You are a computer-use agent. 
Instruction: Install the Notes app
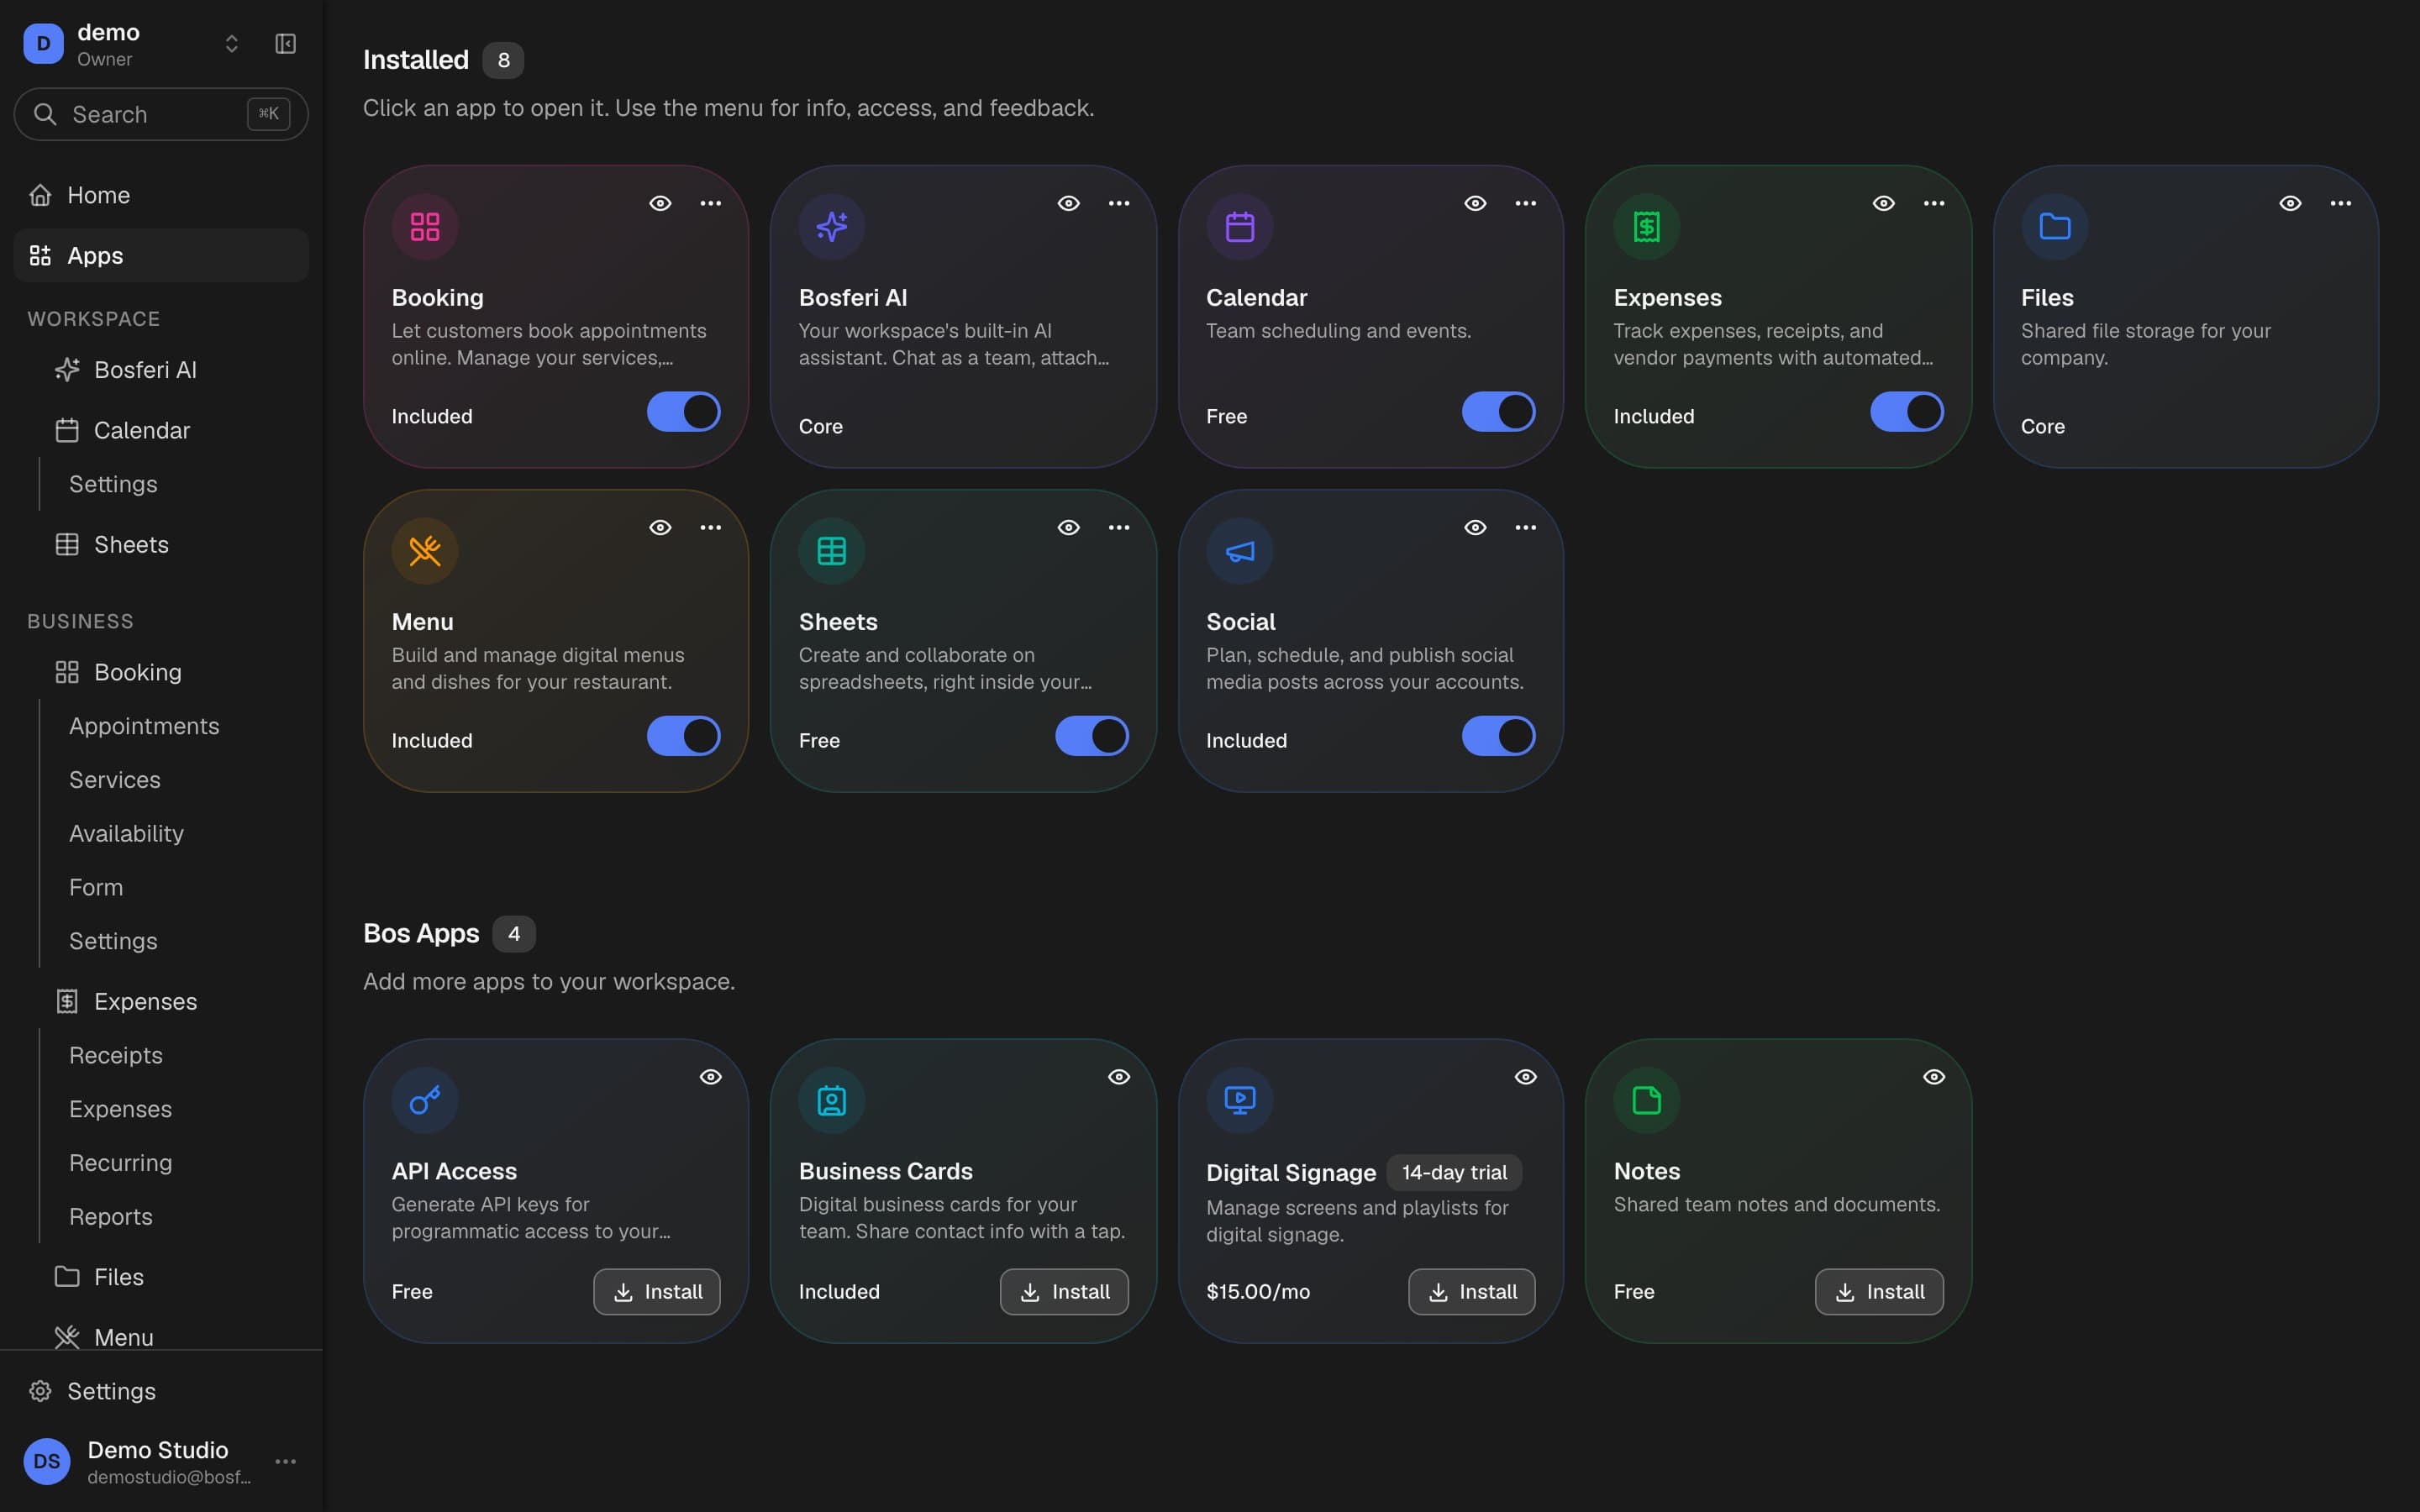coord(1879,1292)
